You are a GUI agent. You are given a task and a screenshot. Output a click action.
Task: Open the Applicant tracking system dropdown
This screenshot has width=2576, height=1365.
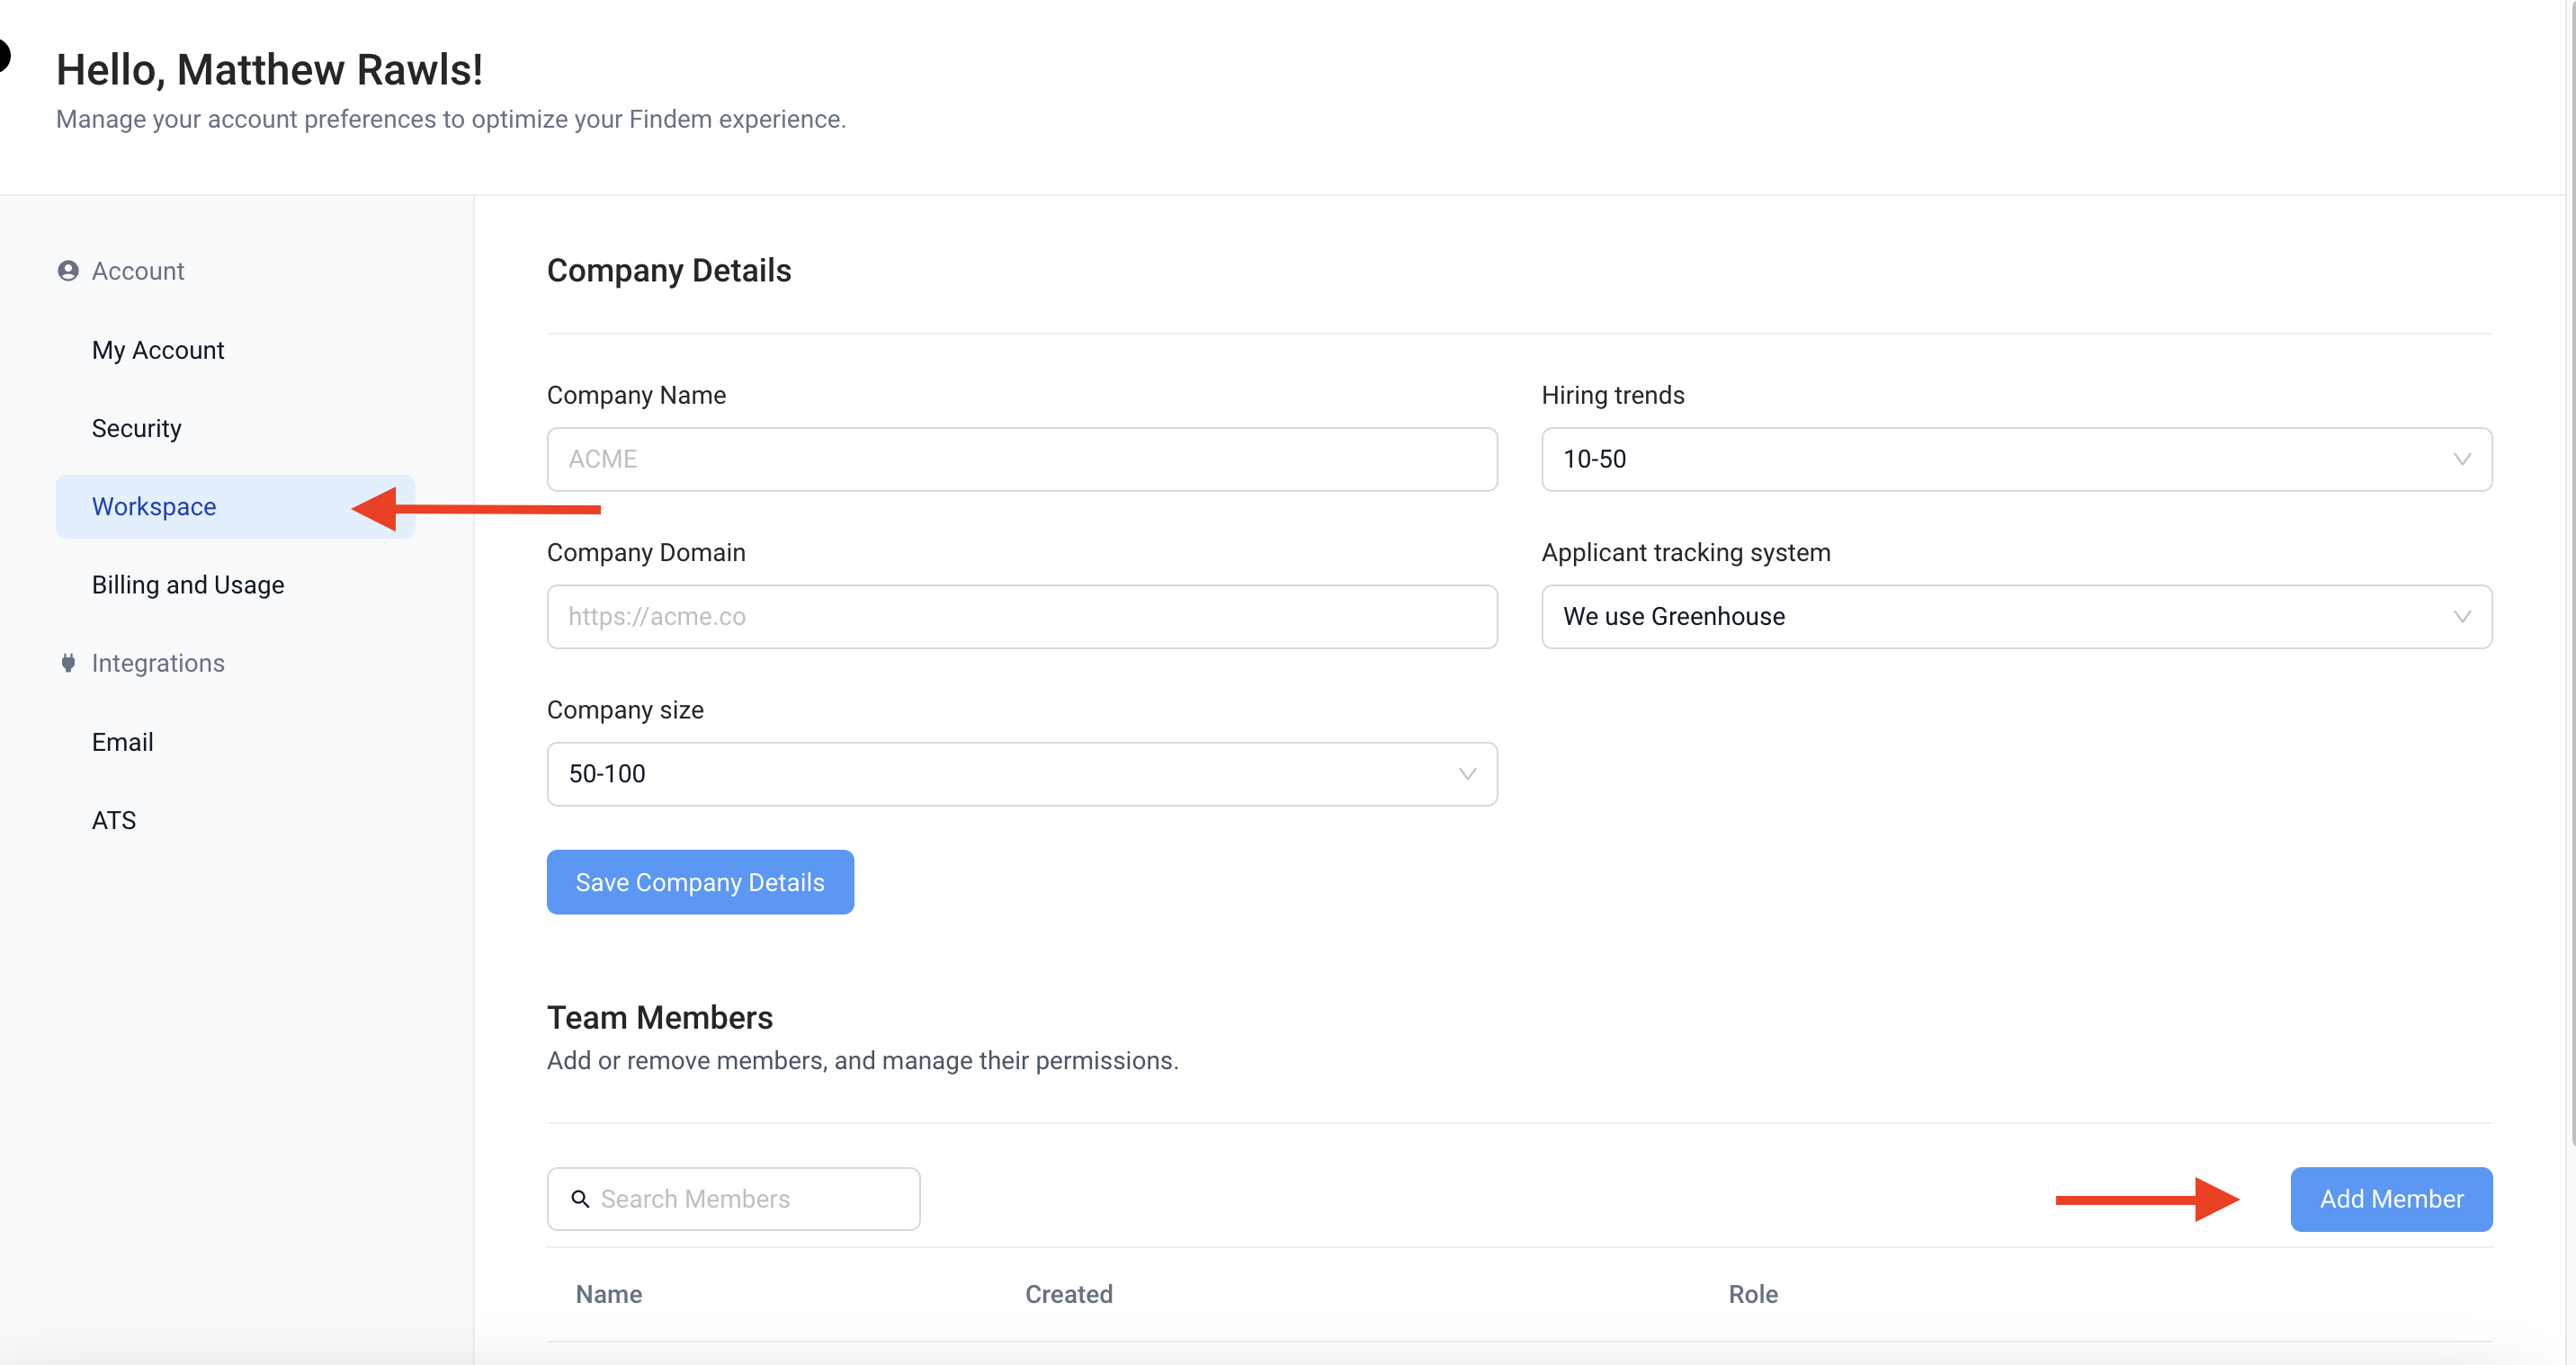coord(2016,616)
